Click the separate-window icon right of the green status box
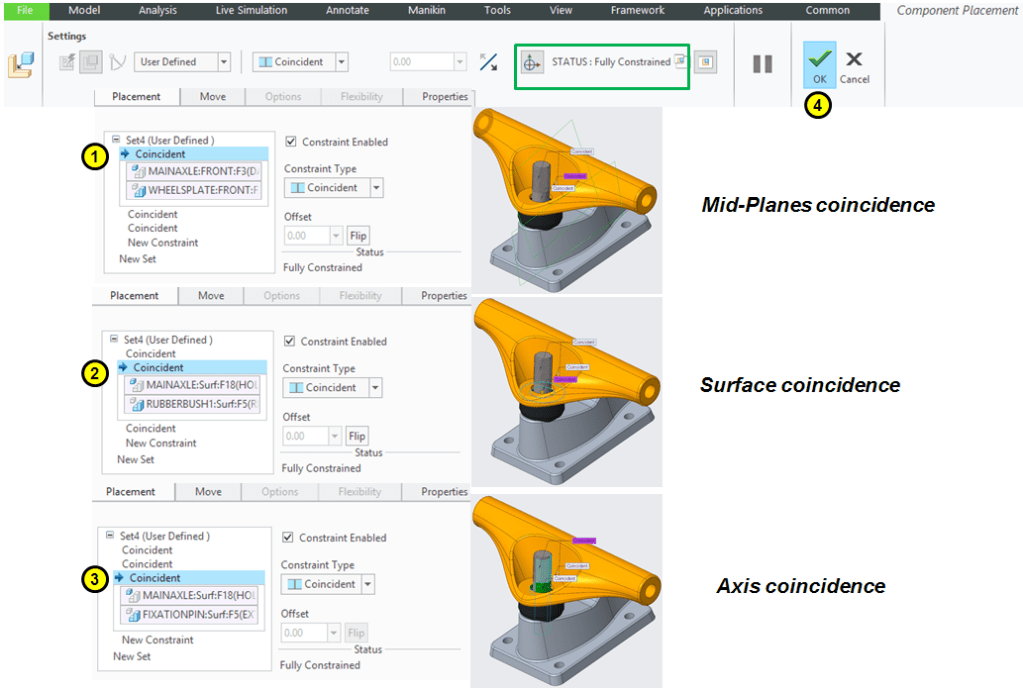 pyautogui.click(x=705, y=62)
